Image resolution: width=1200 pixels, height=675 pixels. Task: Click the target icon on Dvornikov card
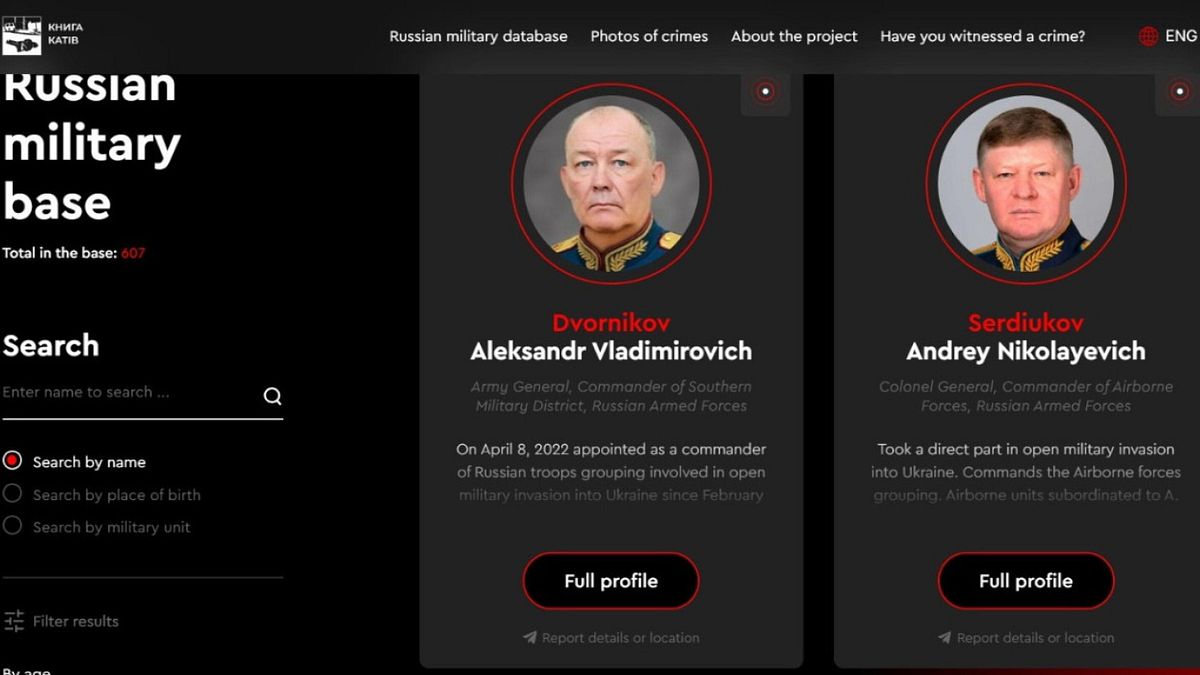point(765,92)
